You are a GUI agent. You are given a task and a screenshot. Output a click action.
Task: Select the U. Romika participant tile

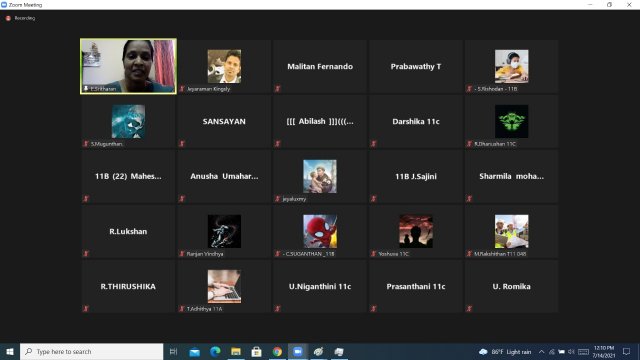[511, 286]
